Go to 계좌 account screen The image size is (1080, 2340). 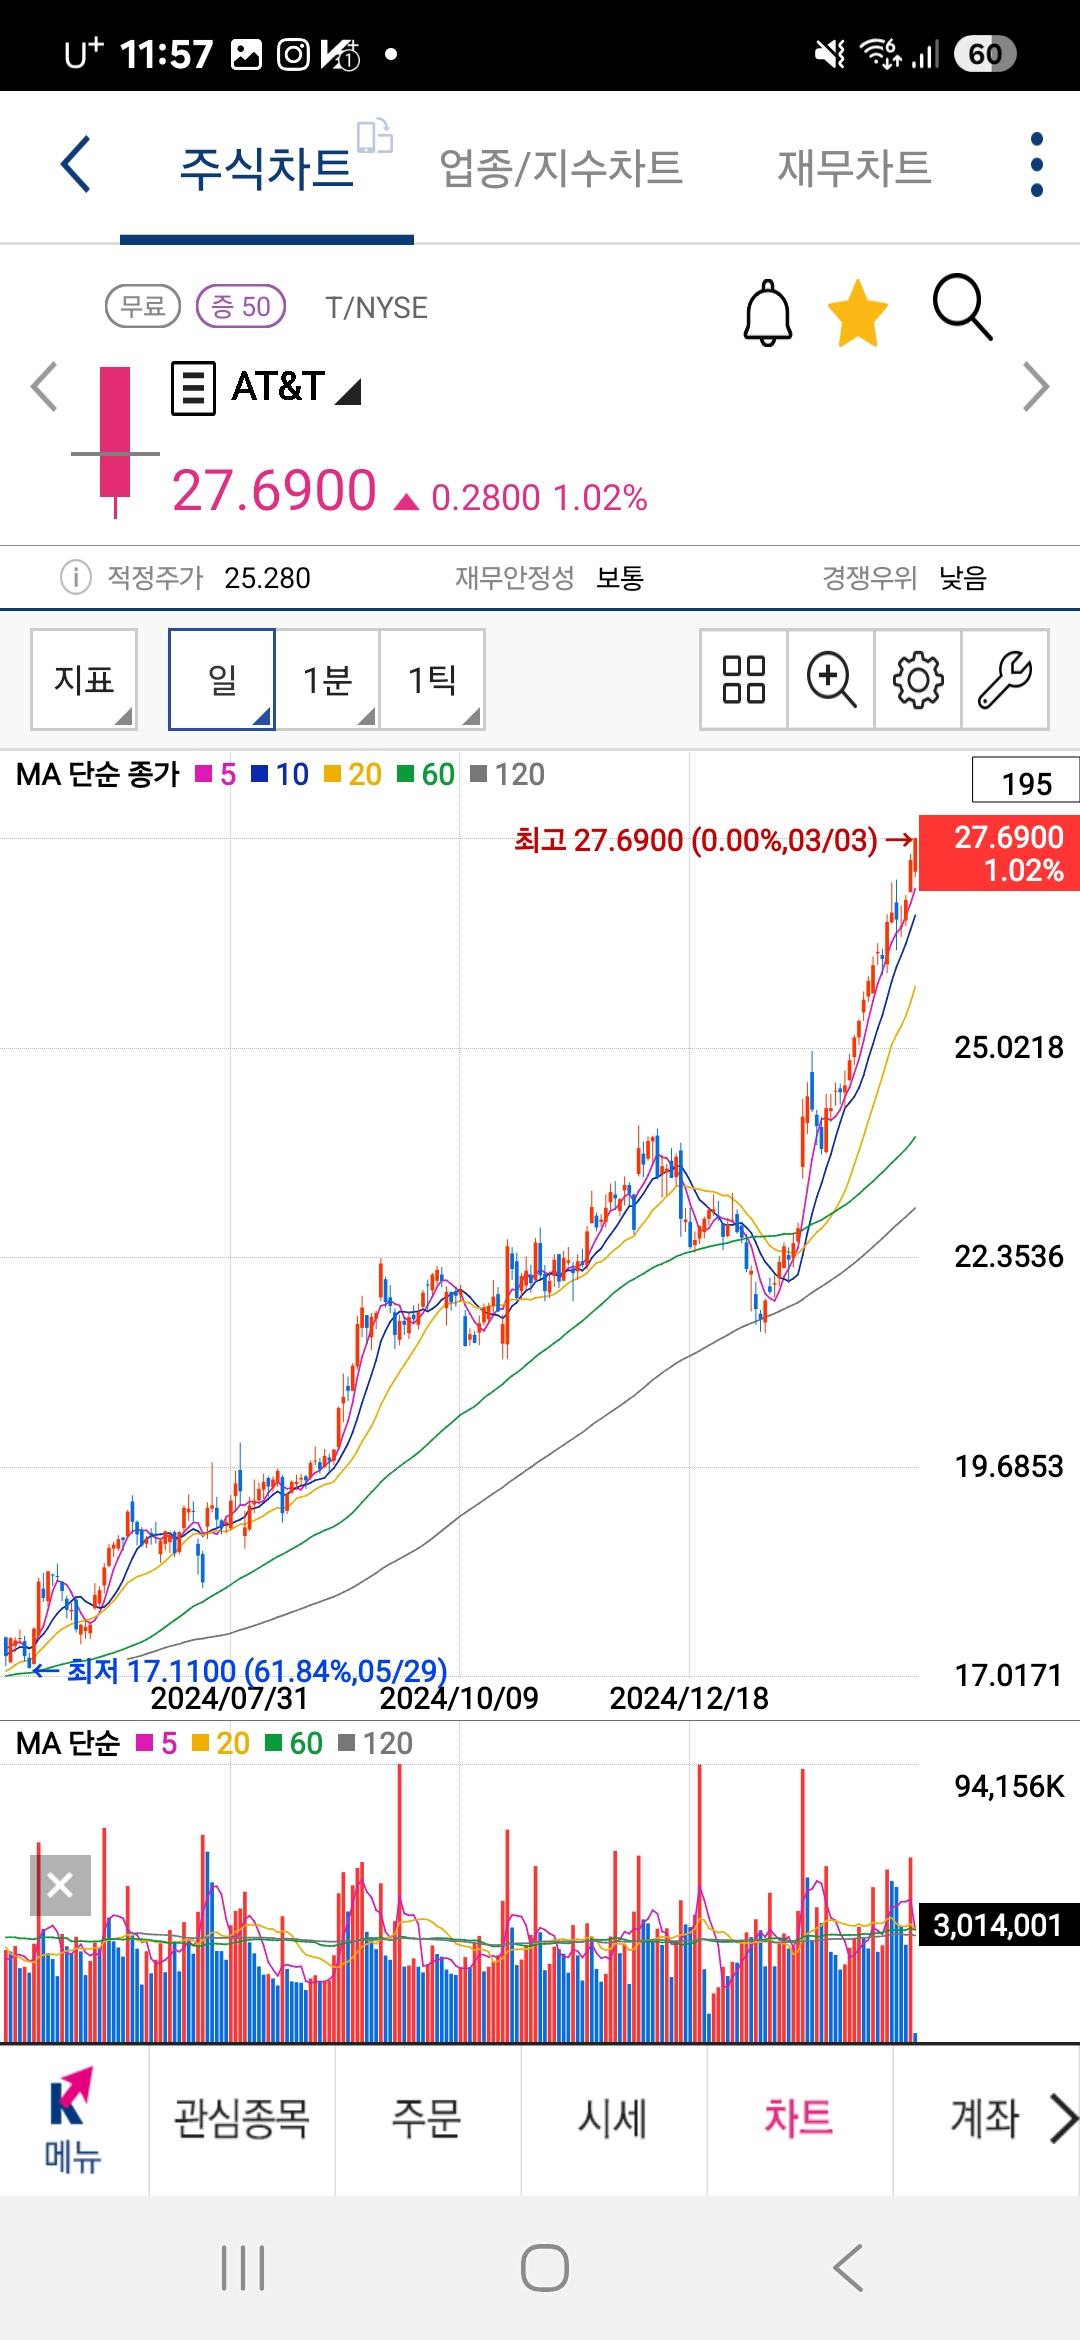pyautogui.click(x=984, y=2118)
